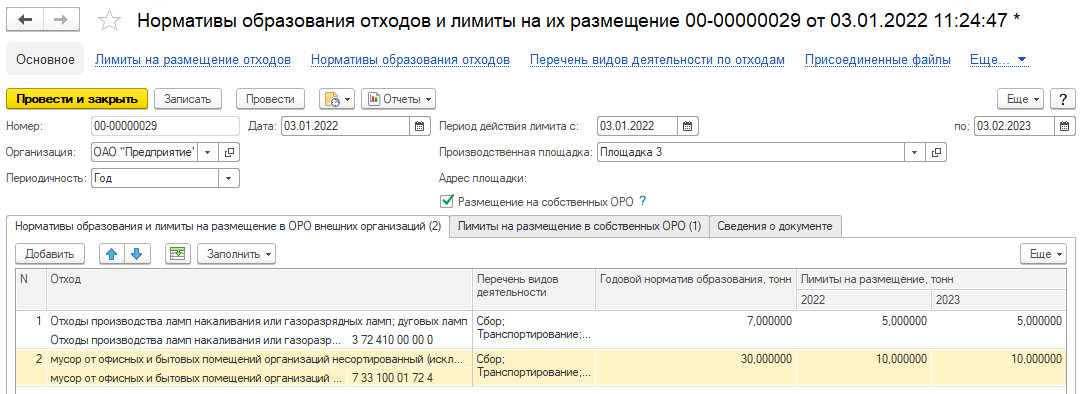The height and width of the screenshot is (394, 1083).
Task: Open Нормативы образования отходов link
Action: coord(410,59)
